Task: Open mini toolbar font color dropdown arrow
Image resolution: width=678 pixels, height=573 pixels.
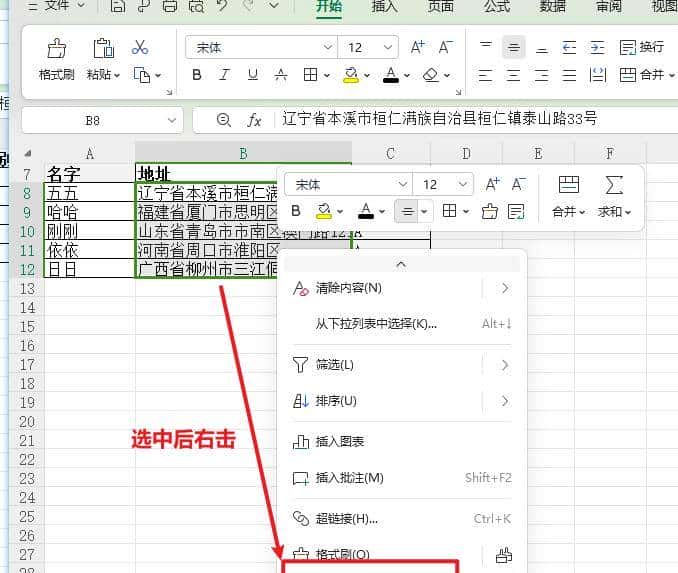Action: (x=382, y=211)
